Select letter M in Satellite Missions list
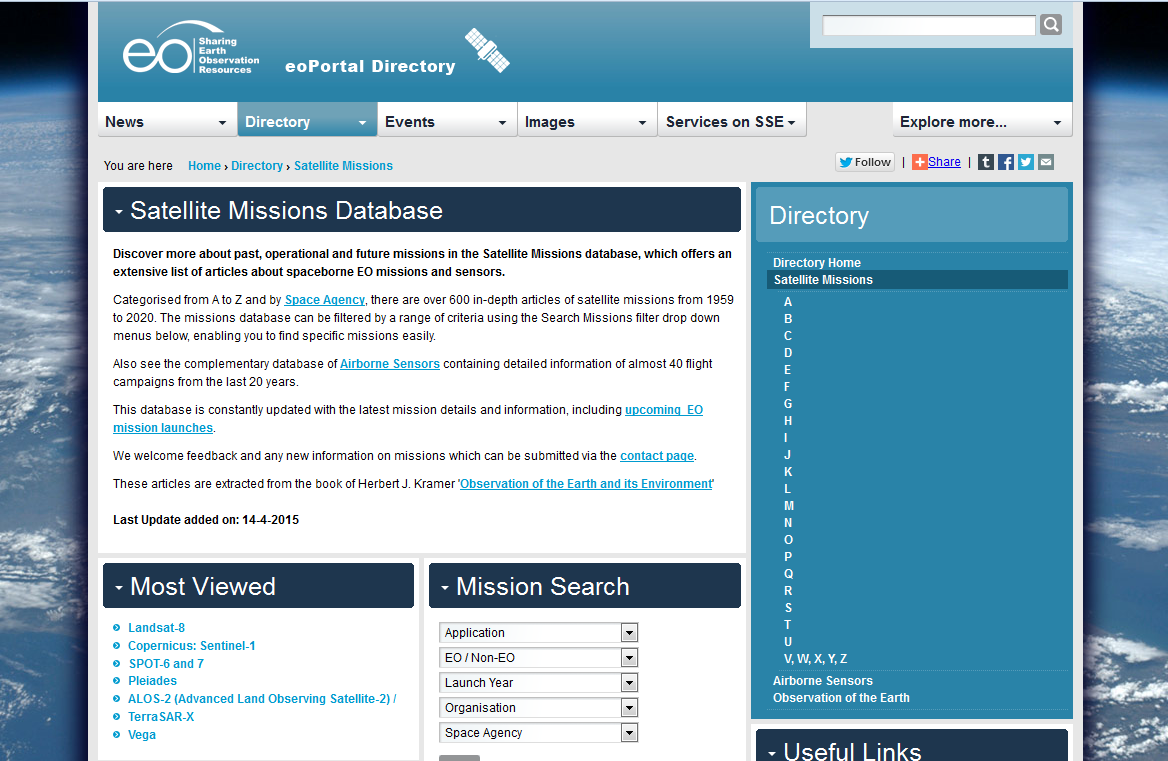 [788, 505]
